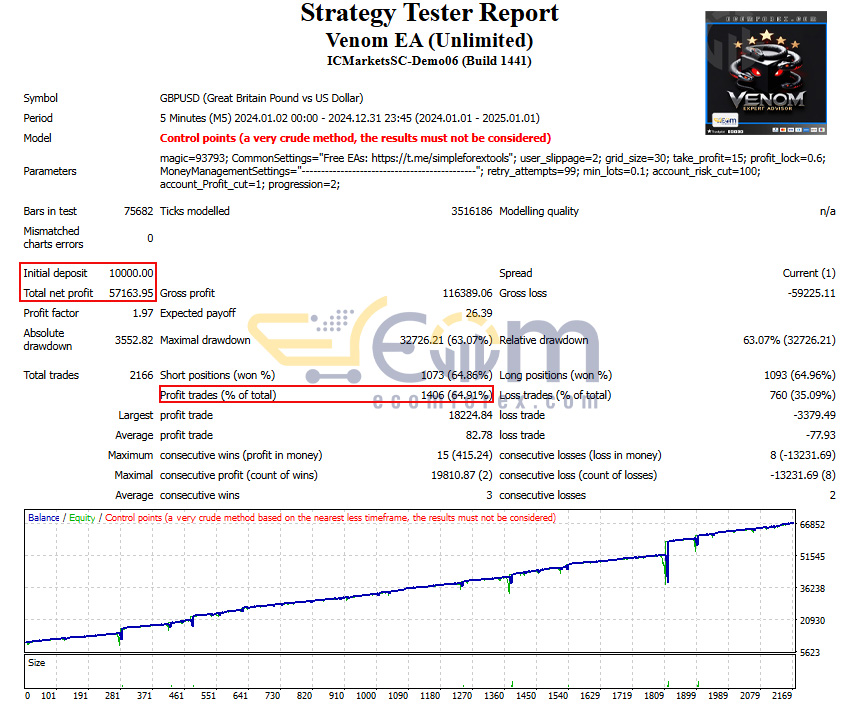Image resolution: width=846 pixels, height=705 pixels.
Task: Click the magic=93793 parameters line
Action: coord(493,158)
